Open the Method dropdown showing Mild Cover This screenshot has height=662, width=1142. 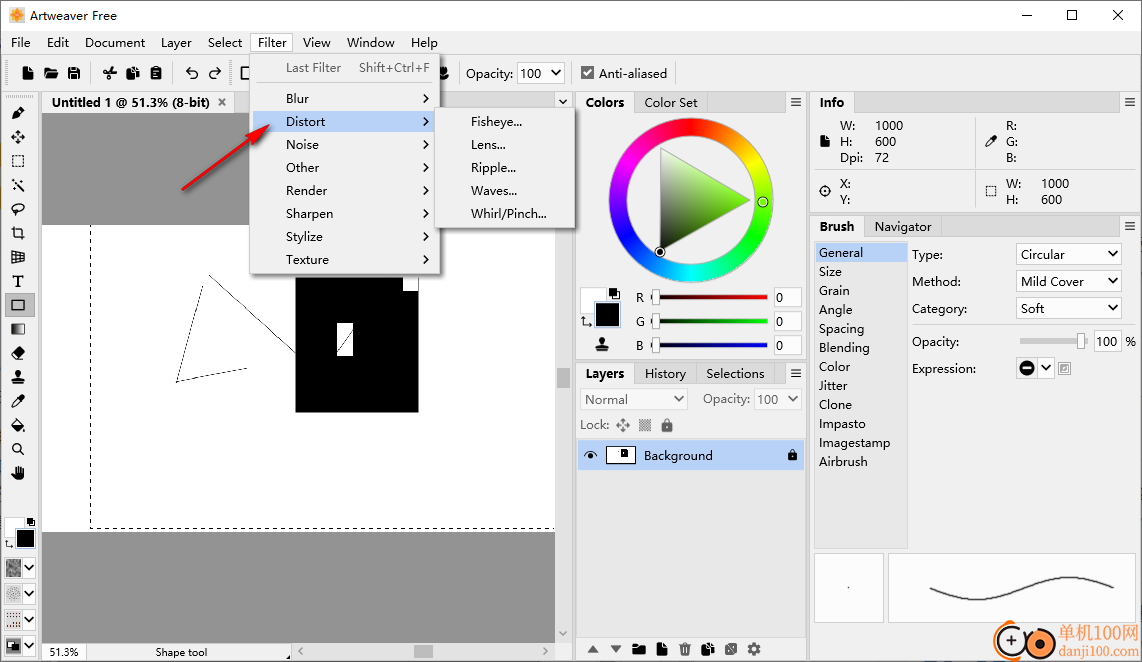[1068, 281]
